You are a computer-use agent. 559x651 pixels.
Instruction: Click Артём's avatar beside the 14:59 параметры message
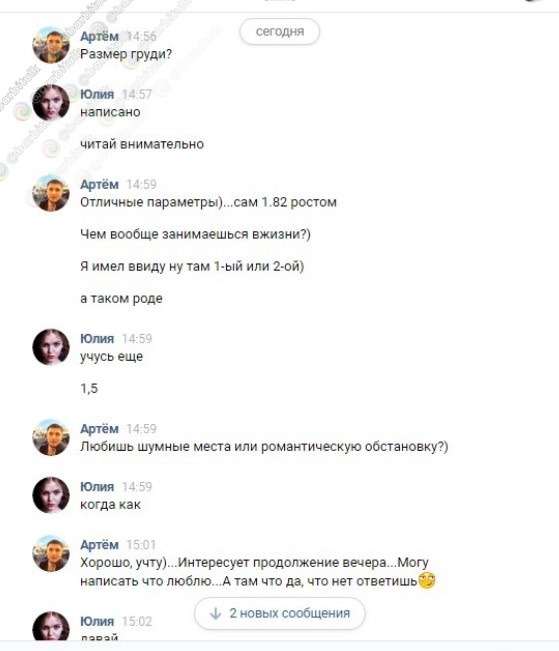click(51, 193)
